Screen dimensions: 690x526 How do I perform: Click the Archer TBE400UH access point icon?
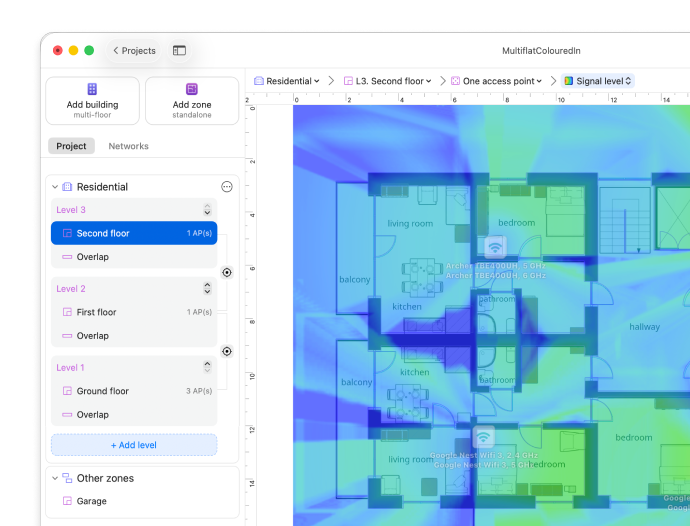click(495, 246)
